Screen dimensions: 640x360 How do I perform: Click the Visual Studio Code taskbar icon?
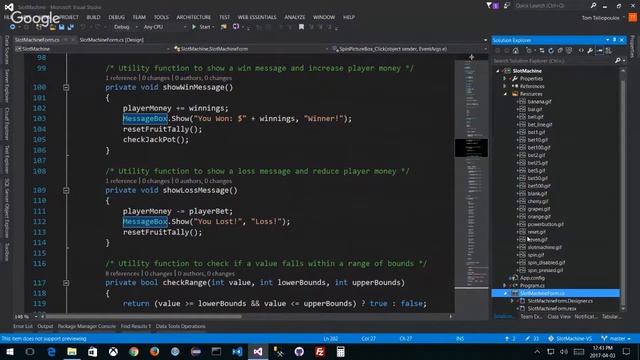[x=237, y=351]
